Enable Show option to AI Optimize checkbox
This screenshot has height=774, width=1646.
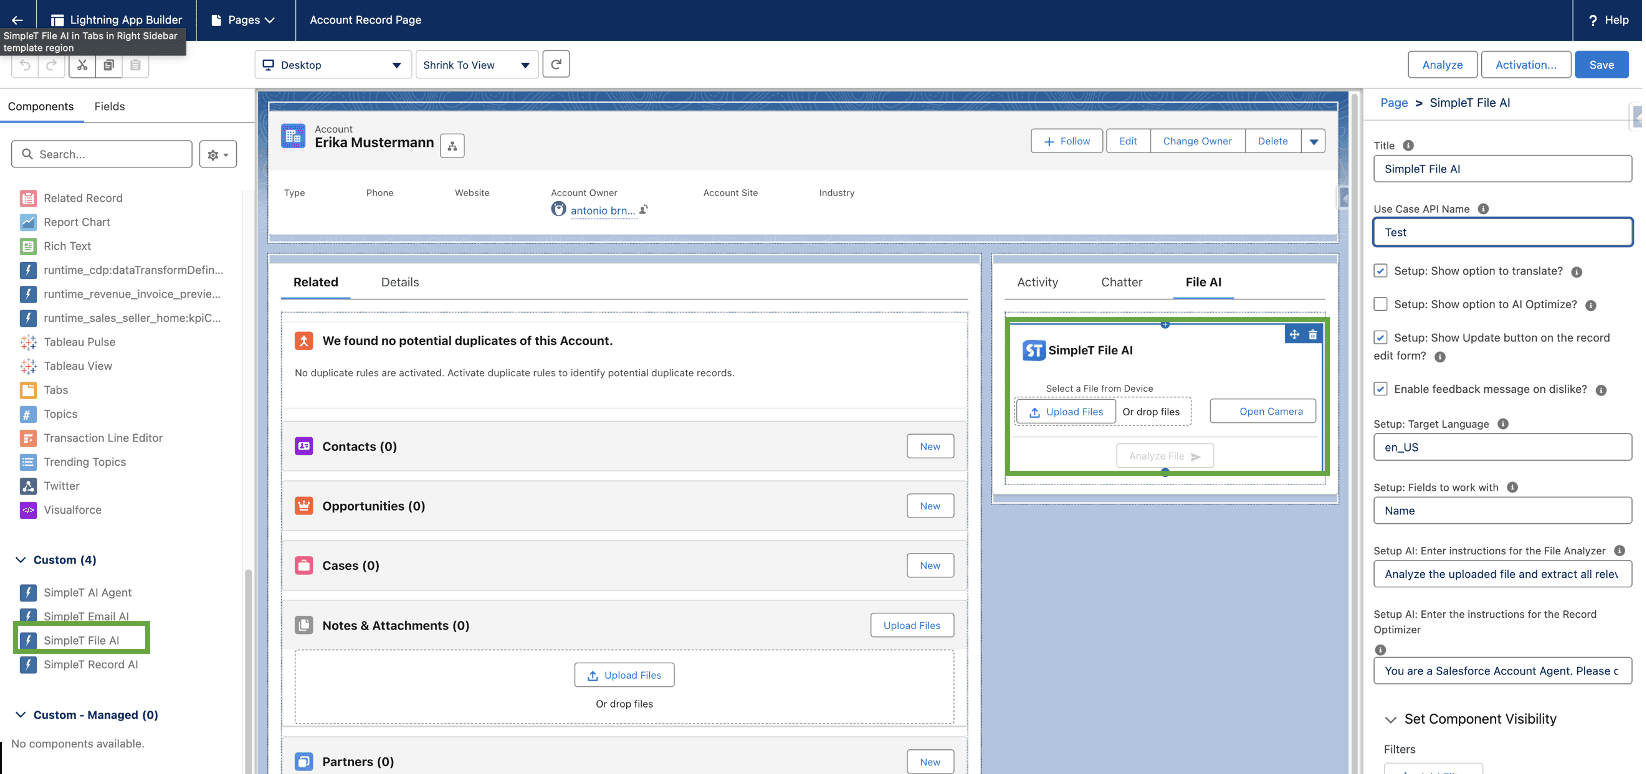click(x=1380, y=304)
